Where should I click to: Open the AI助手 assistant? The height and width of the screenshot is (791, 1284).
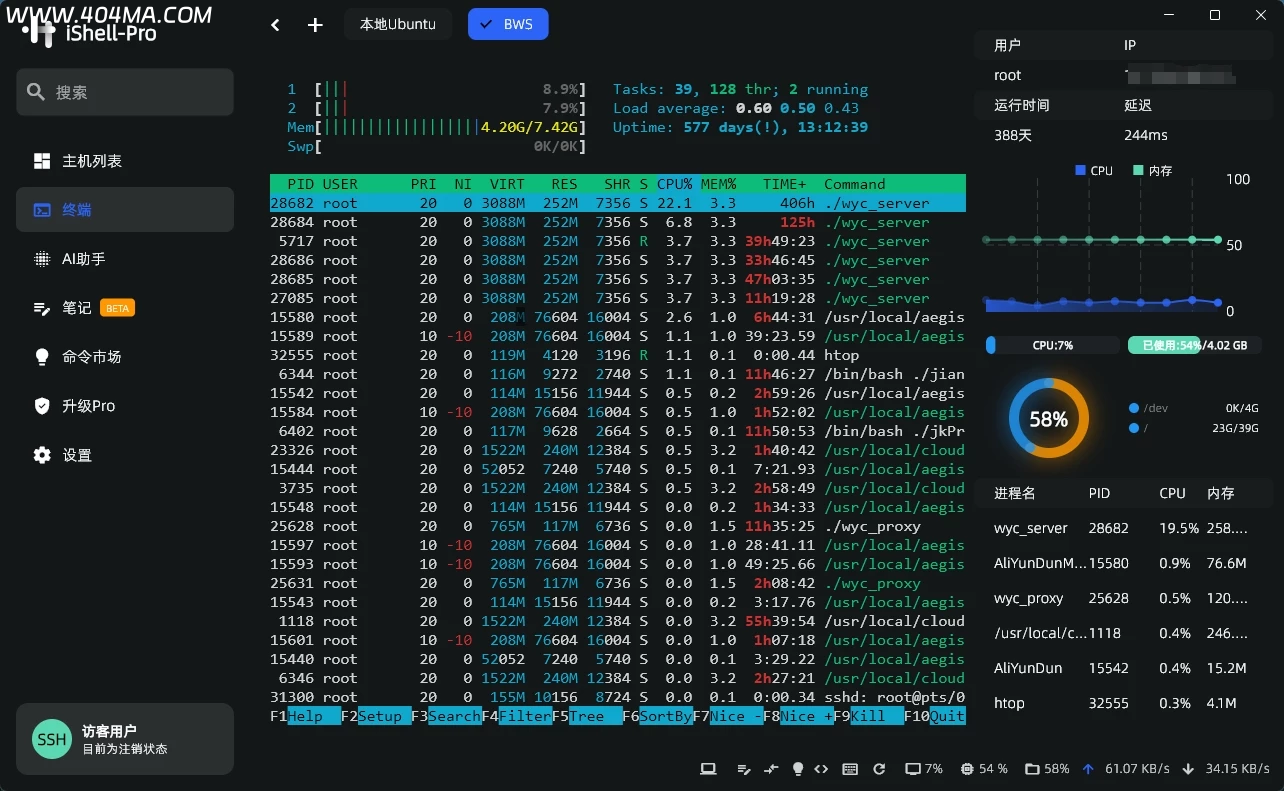pyautogui.click(x=125, y=259)
